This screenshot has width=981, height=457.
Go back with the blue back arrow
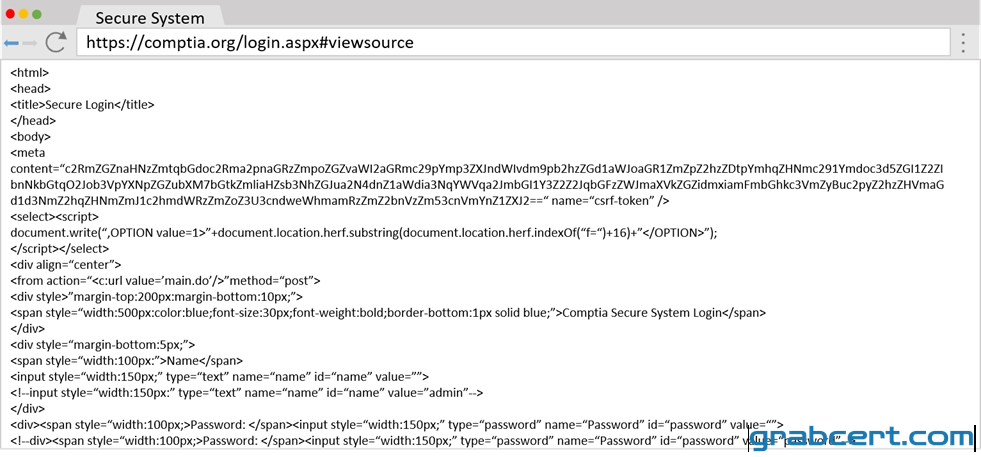point(11,43)
